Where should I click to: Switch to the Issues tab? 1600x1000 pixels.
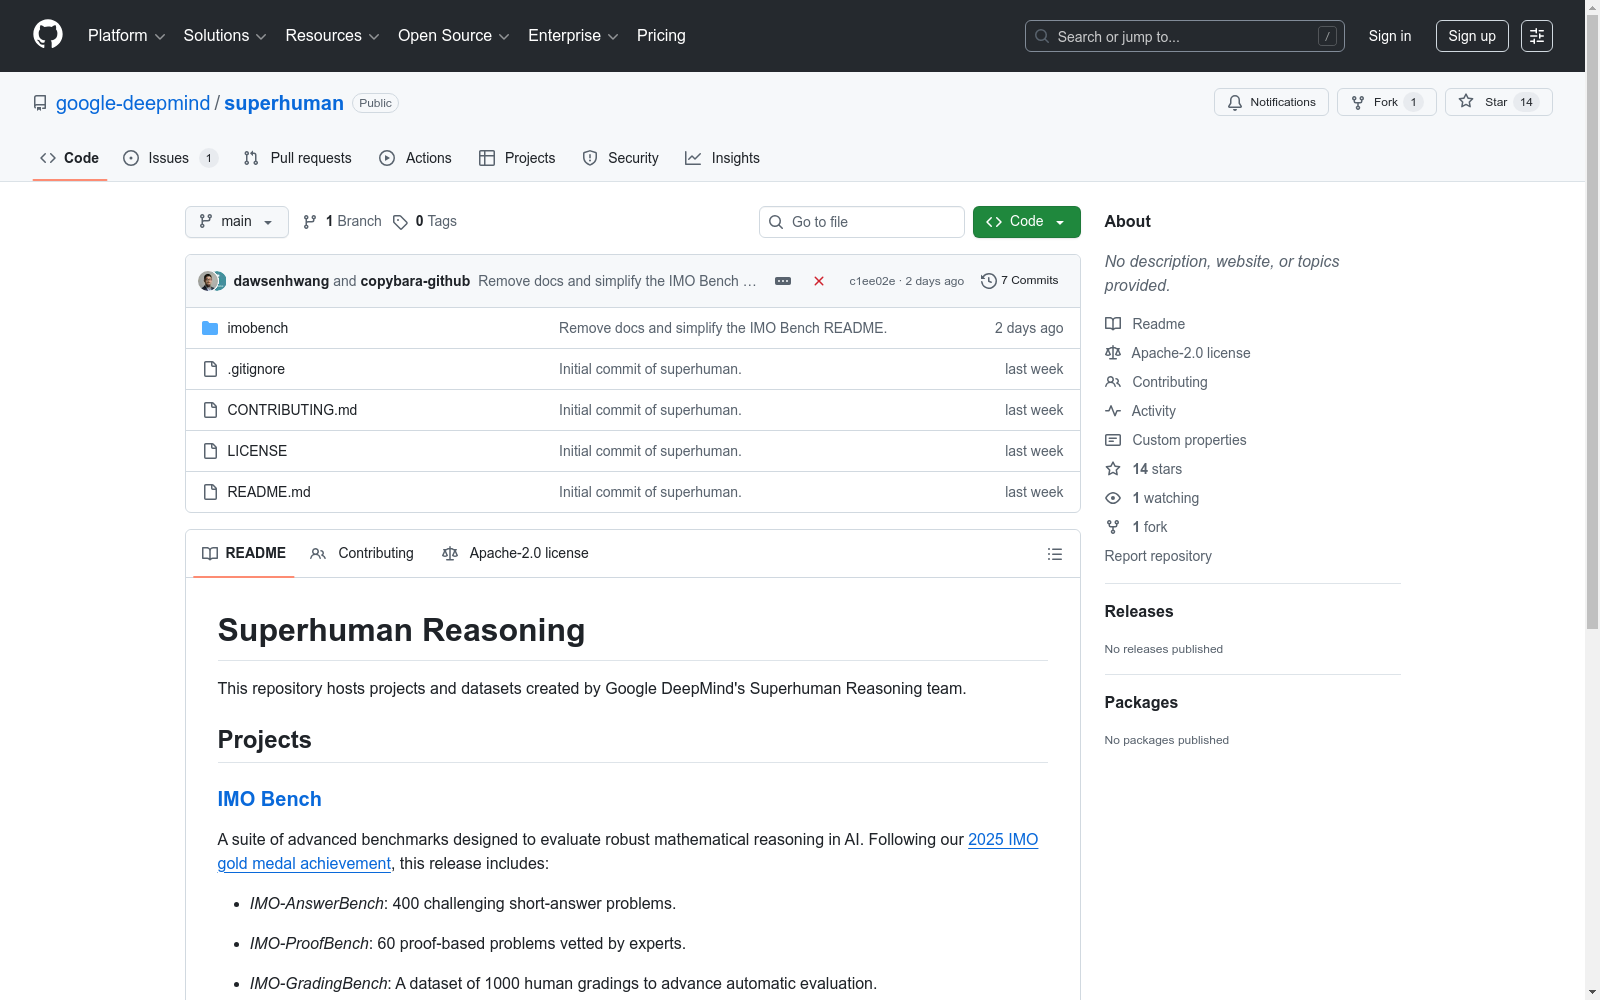coord(170,158)
